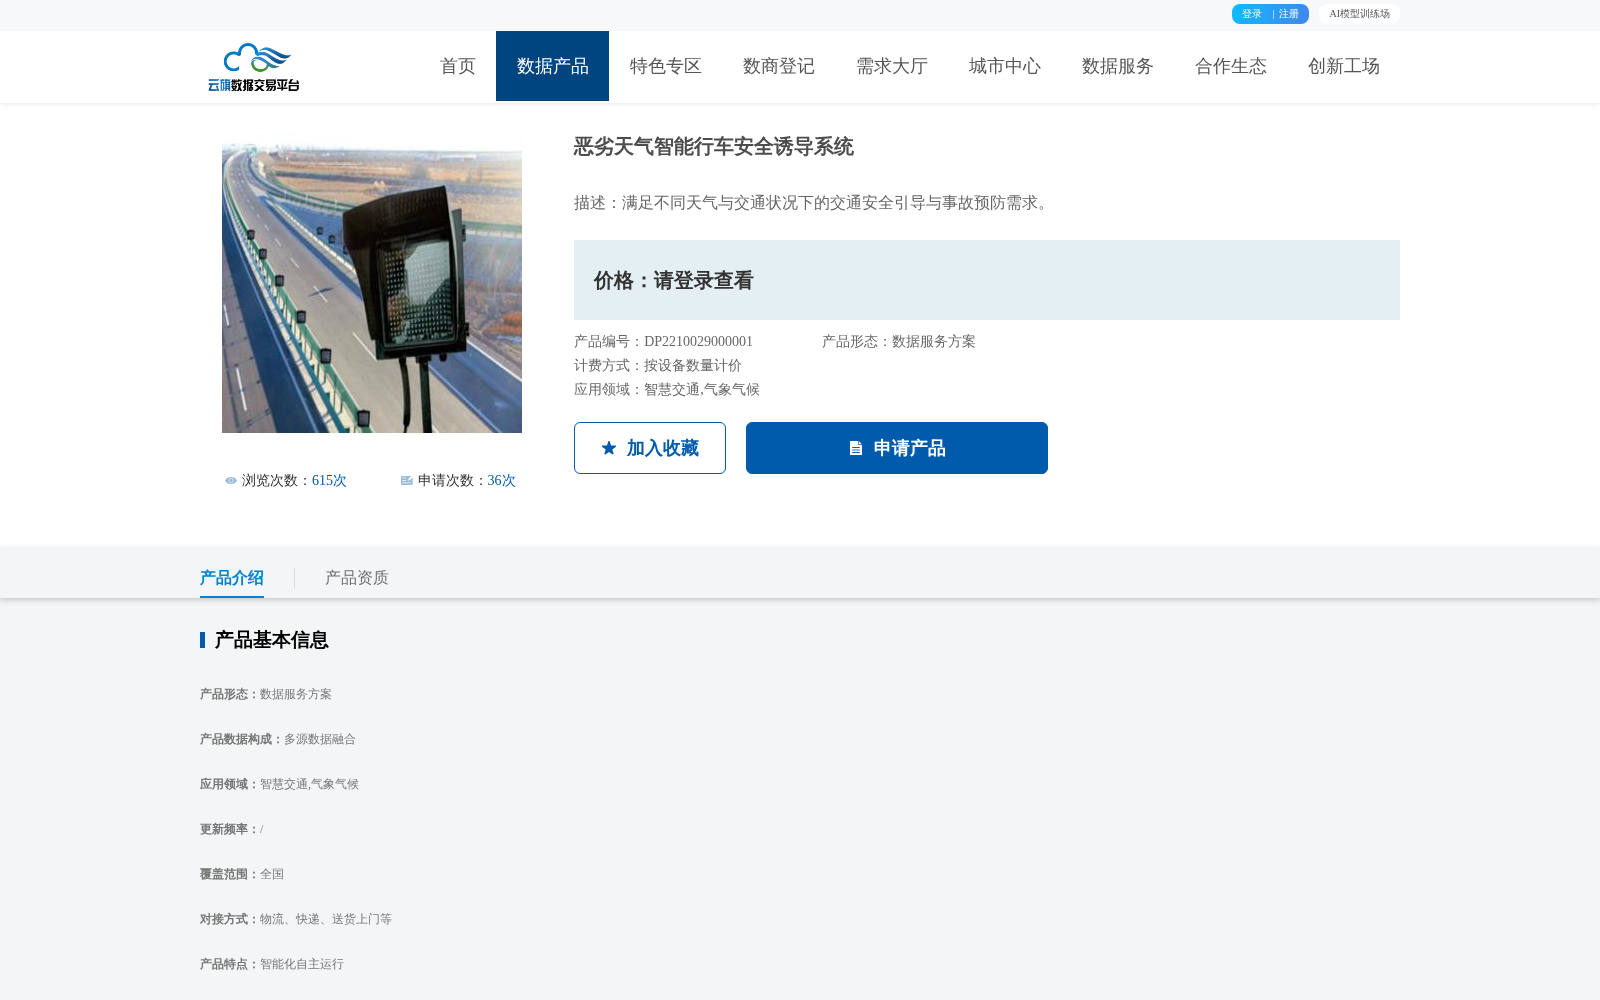1600x1000 pixels.
Task: Click 产品形态：数据服务方案 beside the product number
Action: coord(899,342)
